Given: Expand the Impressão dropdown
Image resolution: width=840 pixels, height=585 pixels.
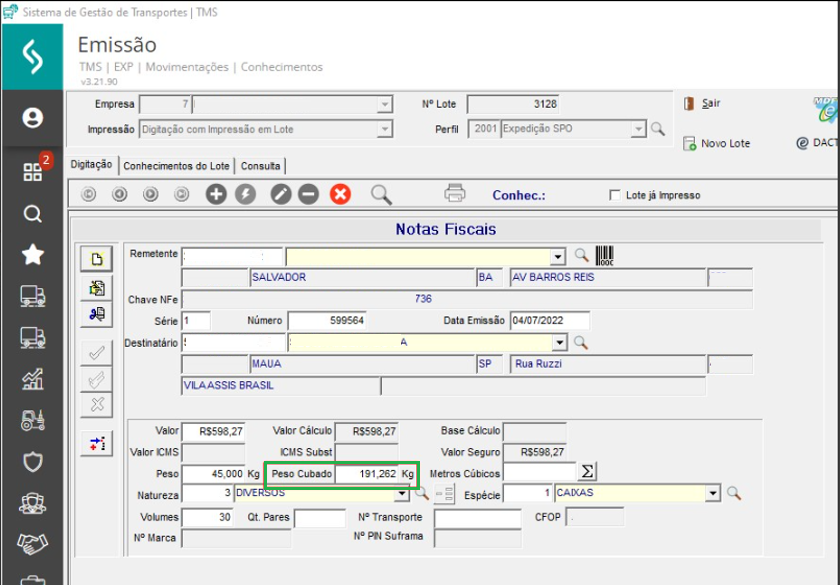Looking at the screenshot, I should point(384,129).
